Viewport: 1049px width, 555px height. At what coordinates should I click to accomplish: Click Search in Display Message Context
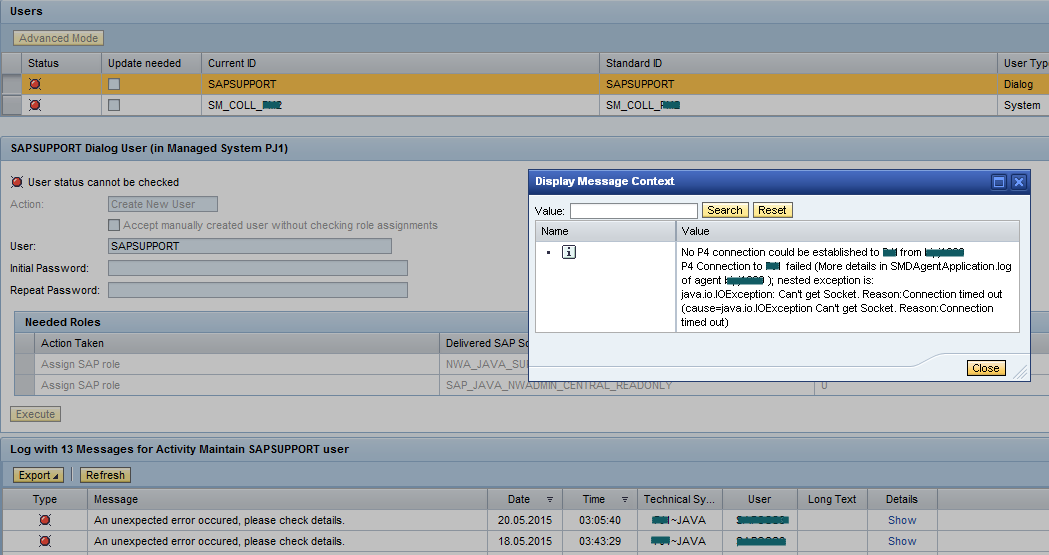(x=725, y=210)
